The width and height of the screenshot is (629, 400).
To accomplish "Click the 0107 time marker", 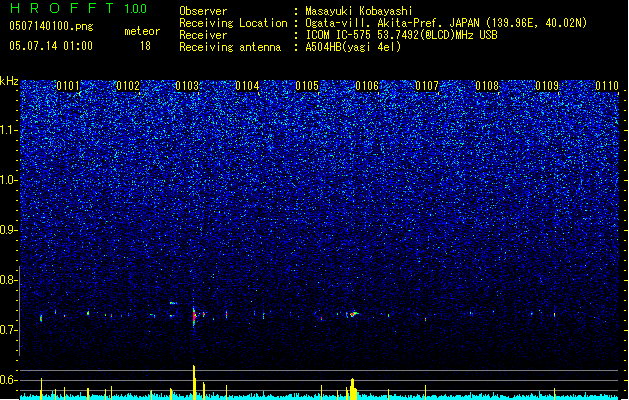I will (427, 86).
